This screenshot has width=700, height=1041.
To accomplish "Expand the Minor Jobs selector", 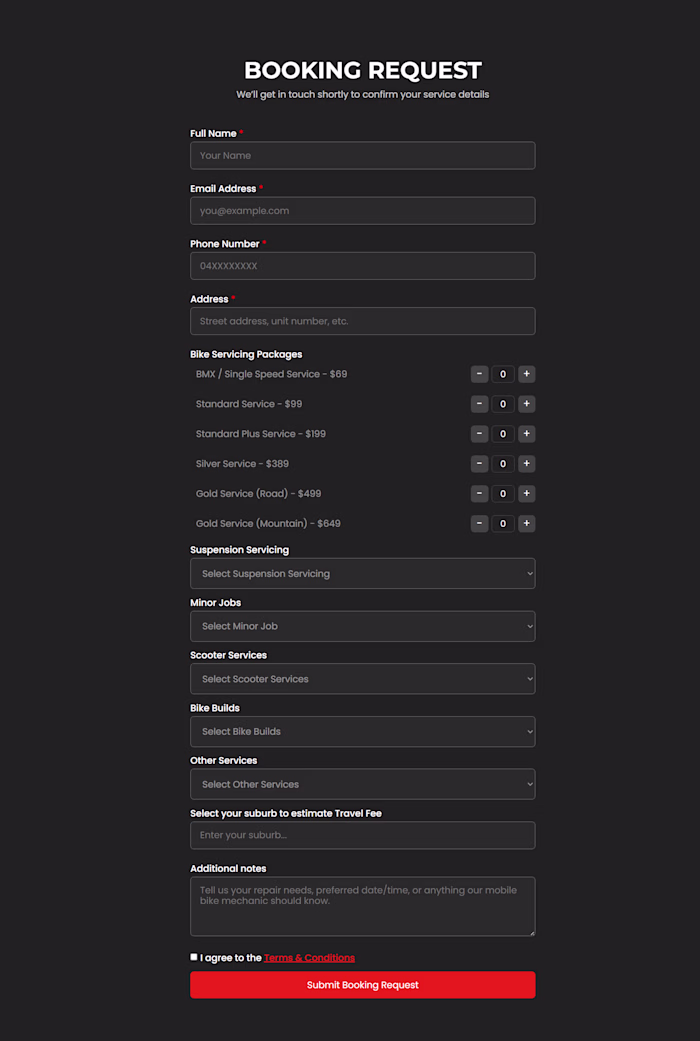I will (x=362, y=626).
